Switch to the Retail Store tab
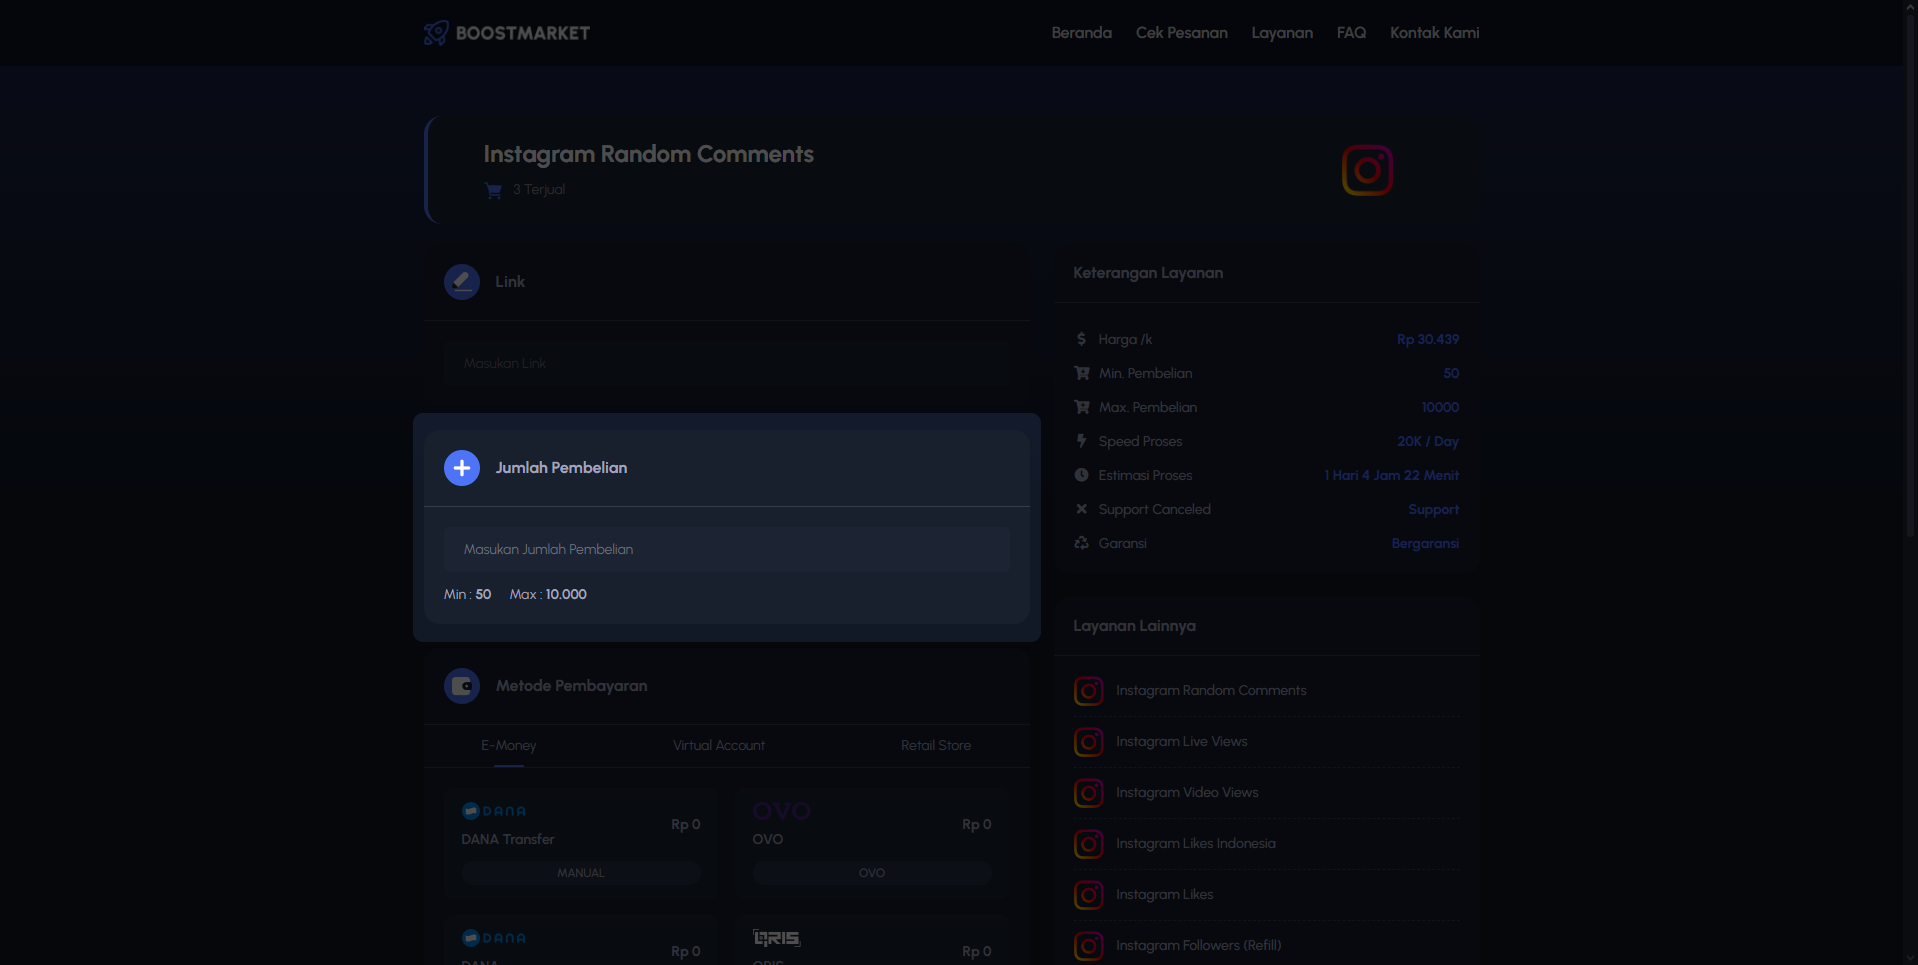The image size is (1918, 965). point(936,746)
